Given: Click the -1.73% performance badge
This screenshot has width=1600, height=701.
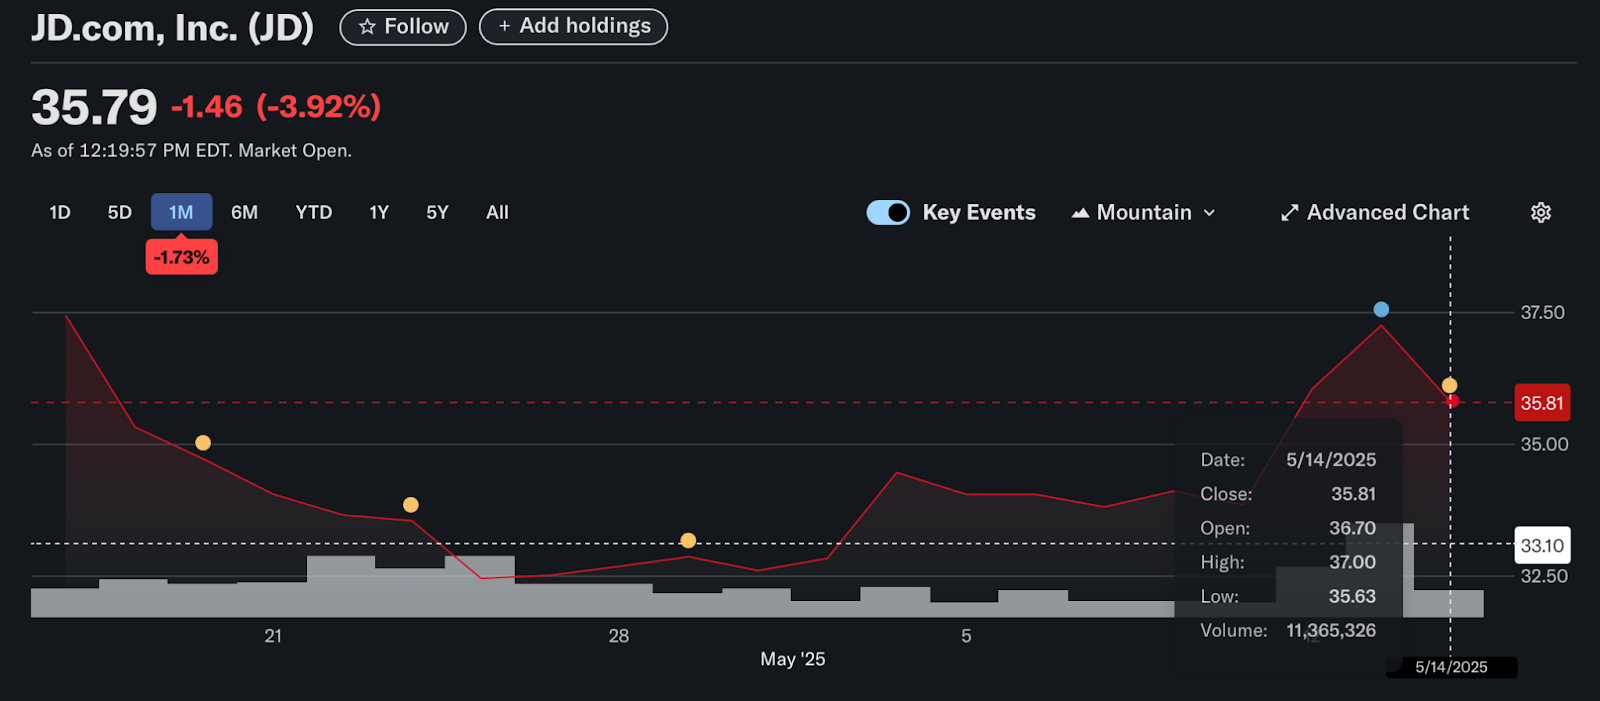Looking at the screenshot, I should (x=182, y=257).
